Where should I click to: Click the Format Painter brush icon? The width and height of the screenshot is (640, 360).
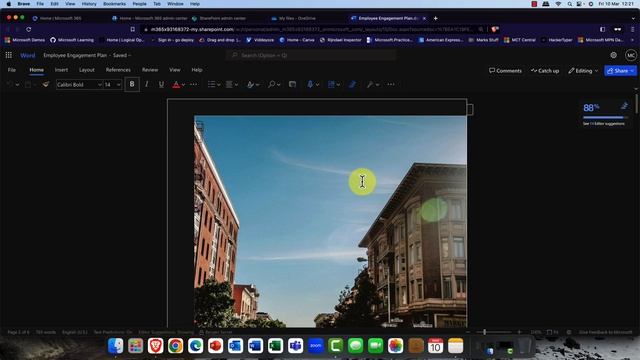46,84
